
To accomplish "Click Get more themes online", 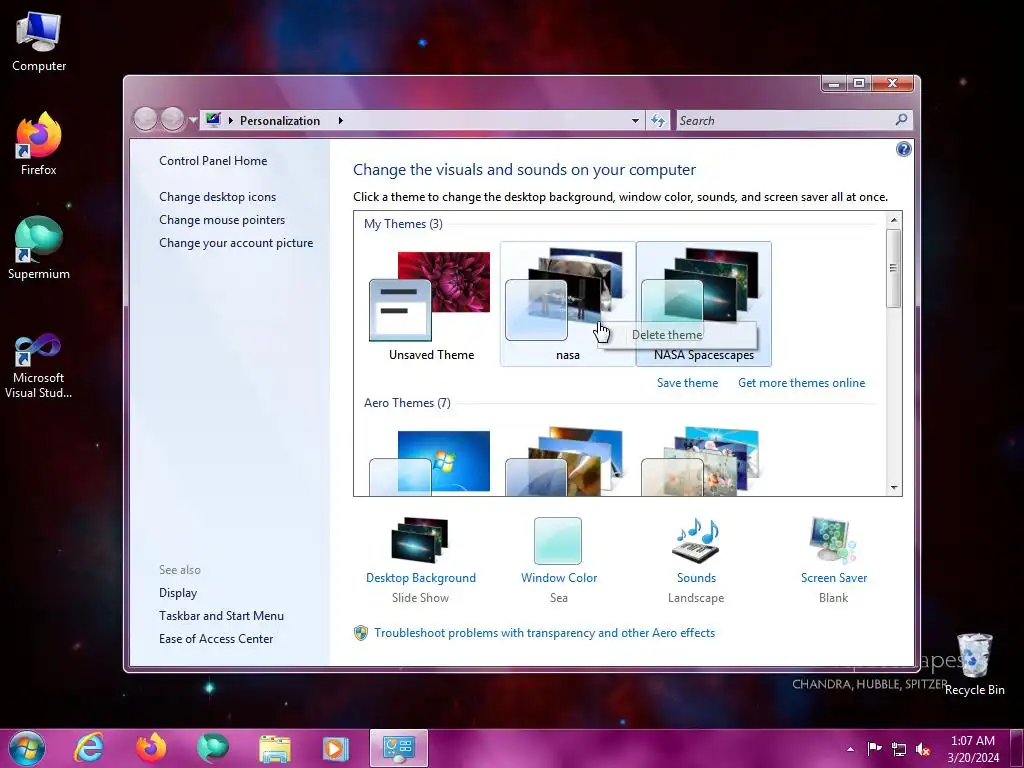I will click(x=801, y=383).
